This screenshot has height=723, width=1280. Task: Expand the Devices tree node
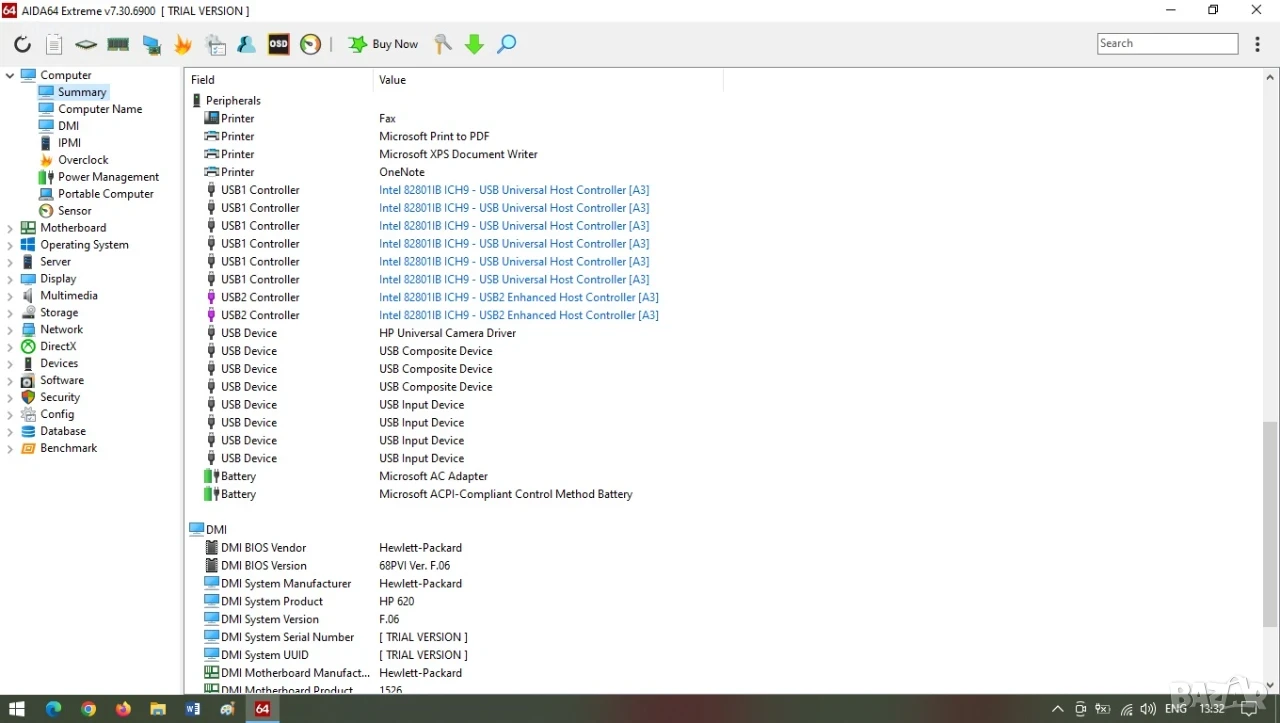[x=10, y=364]
